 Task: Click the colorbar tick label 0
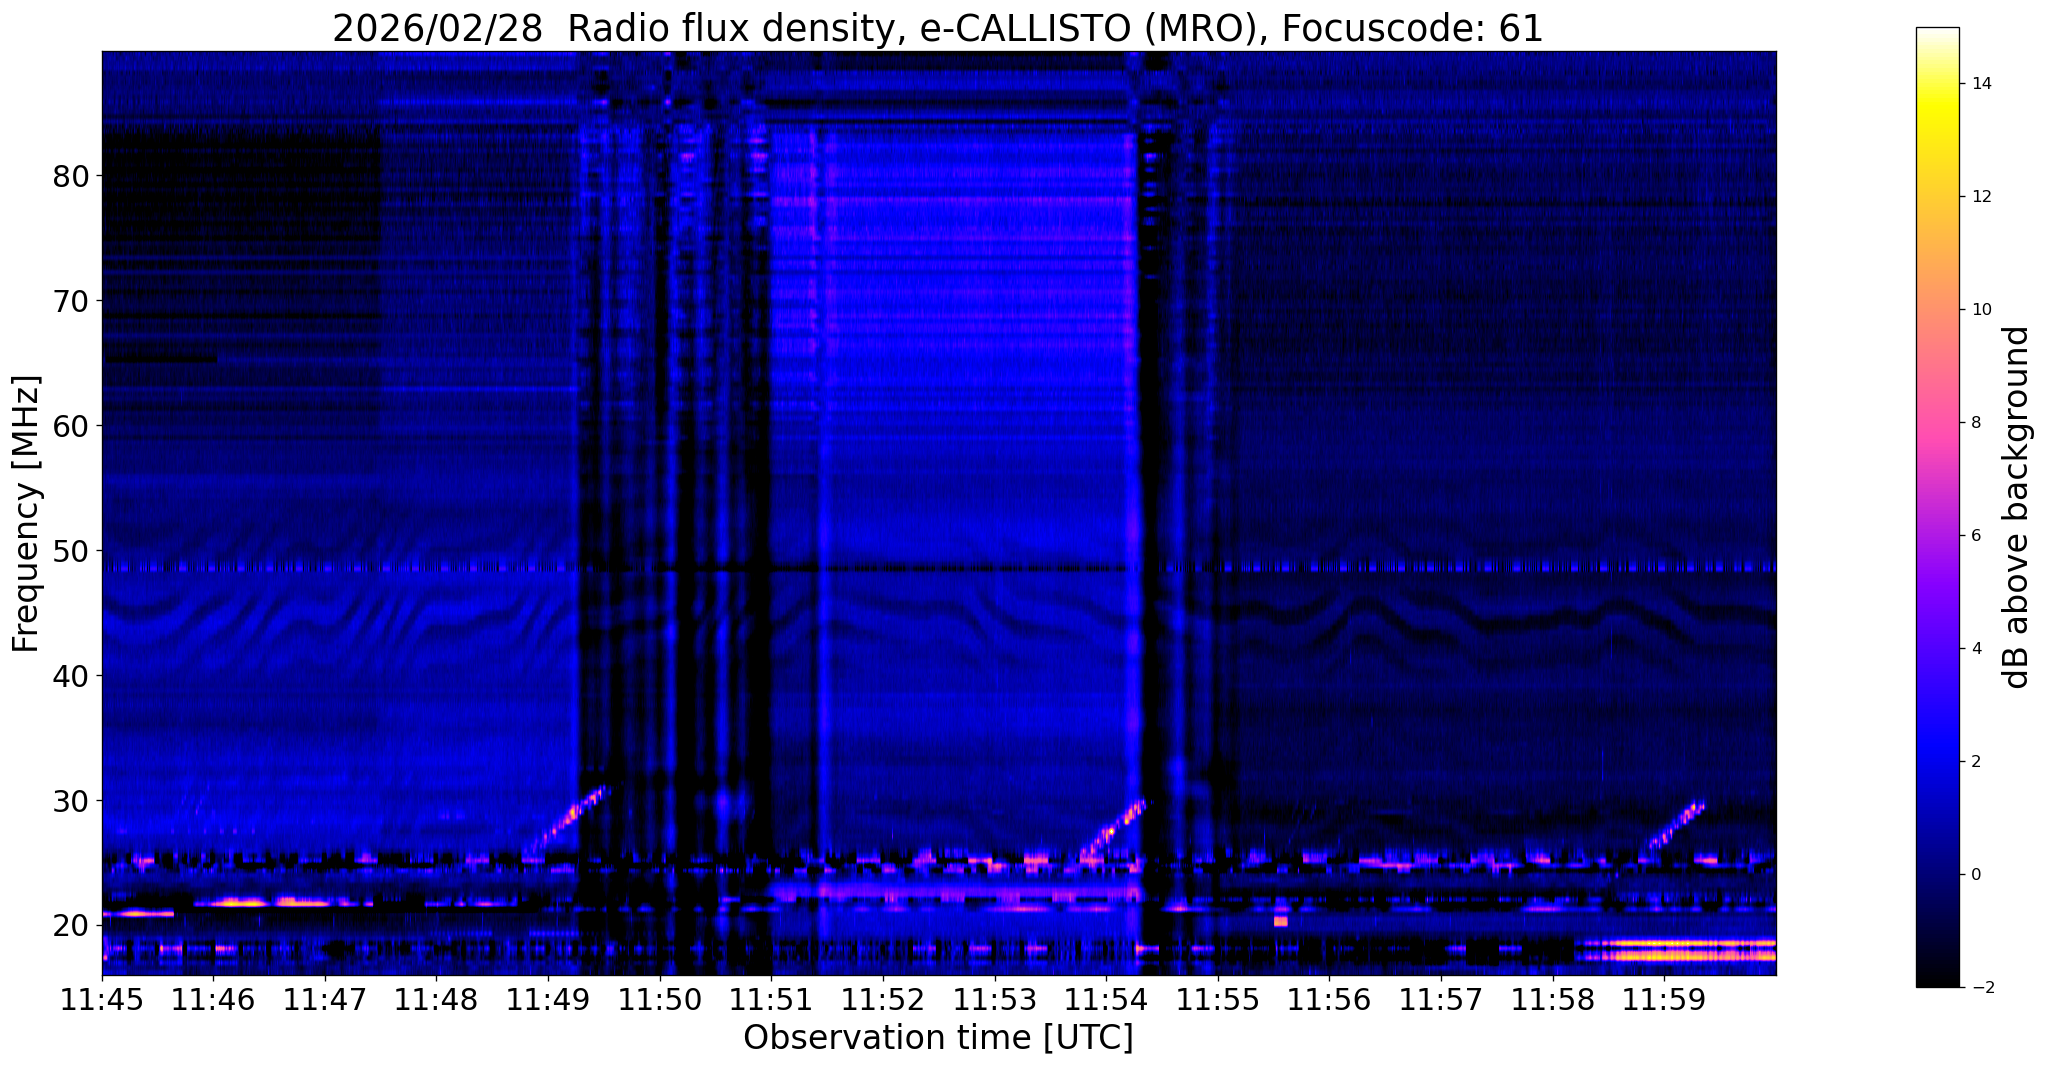coord(1975,874)
